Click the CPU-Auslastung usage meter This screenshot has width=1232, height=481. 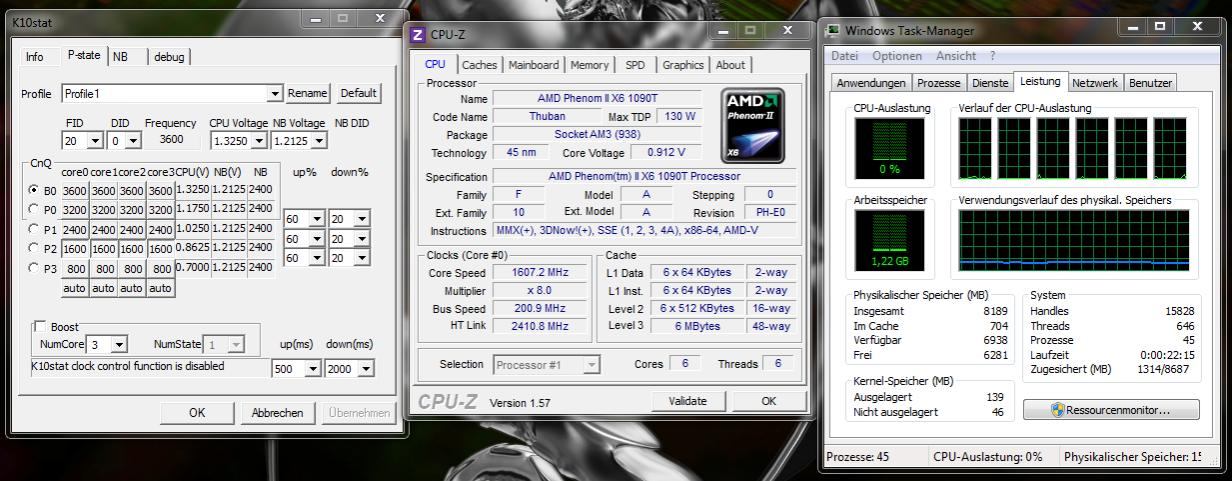889,147
